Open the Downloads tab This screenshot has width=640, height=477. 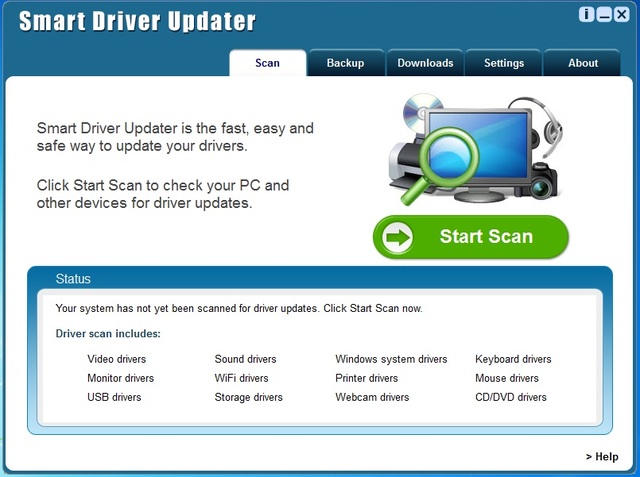click(425, 63)
